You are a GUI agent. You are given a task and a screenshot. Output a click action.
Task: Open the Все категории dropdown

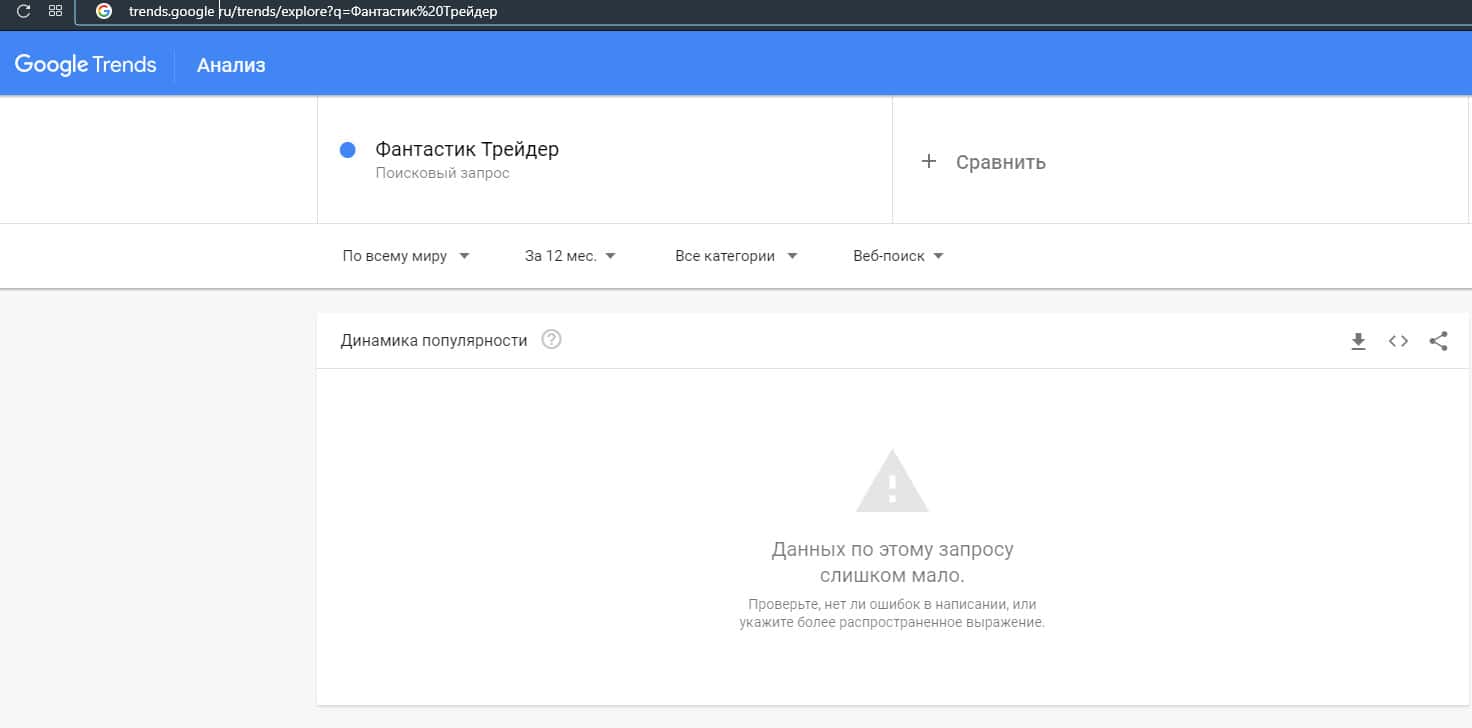click(x=736, y=256)
